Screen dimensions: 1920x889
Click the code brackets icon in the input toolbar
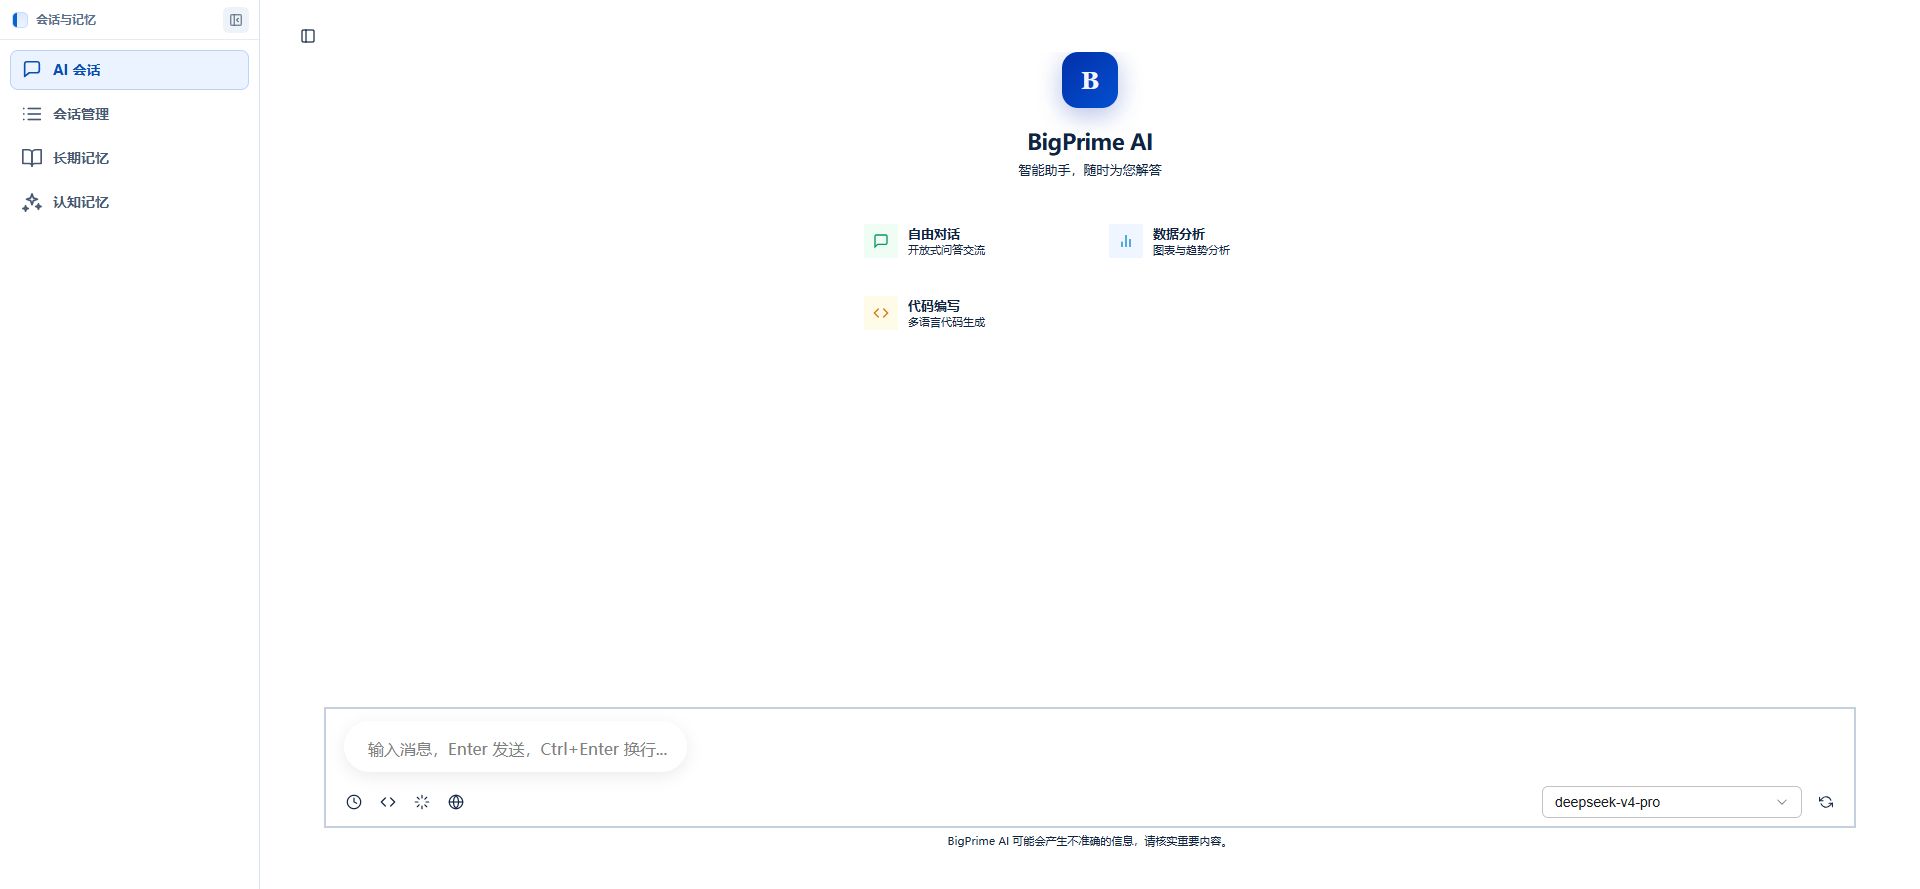[x=388, y=802]
